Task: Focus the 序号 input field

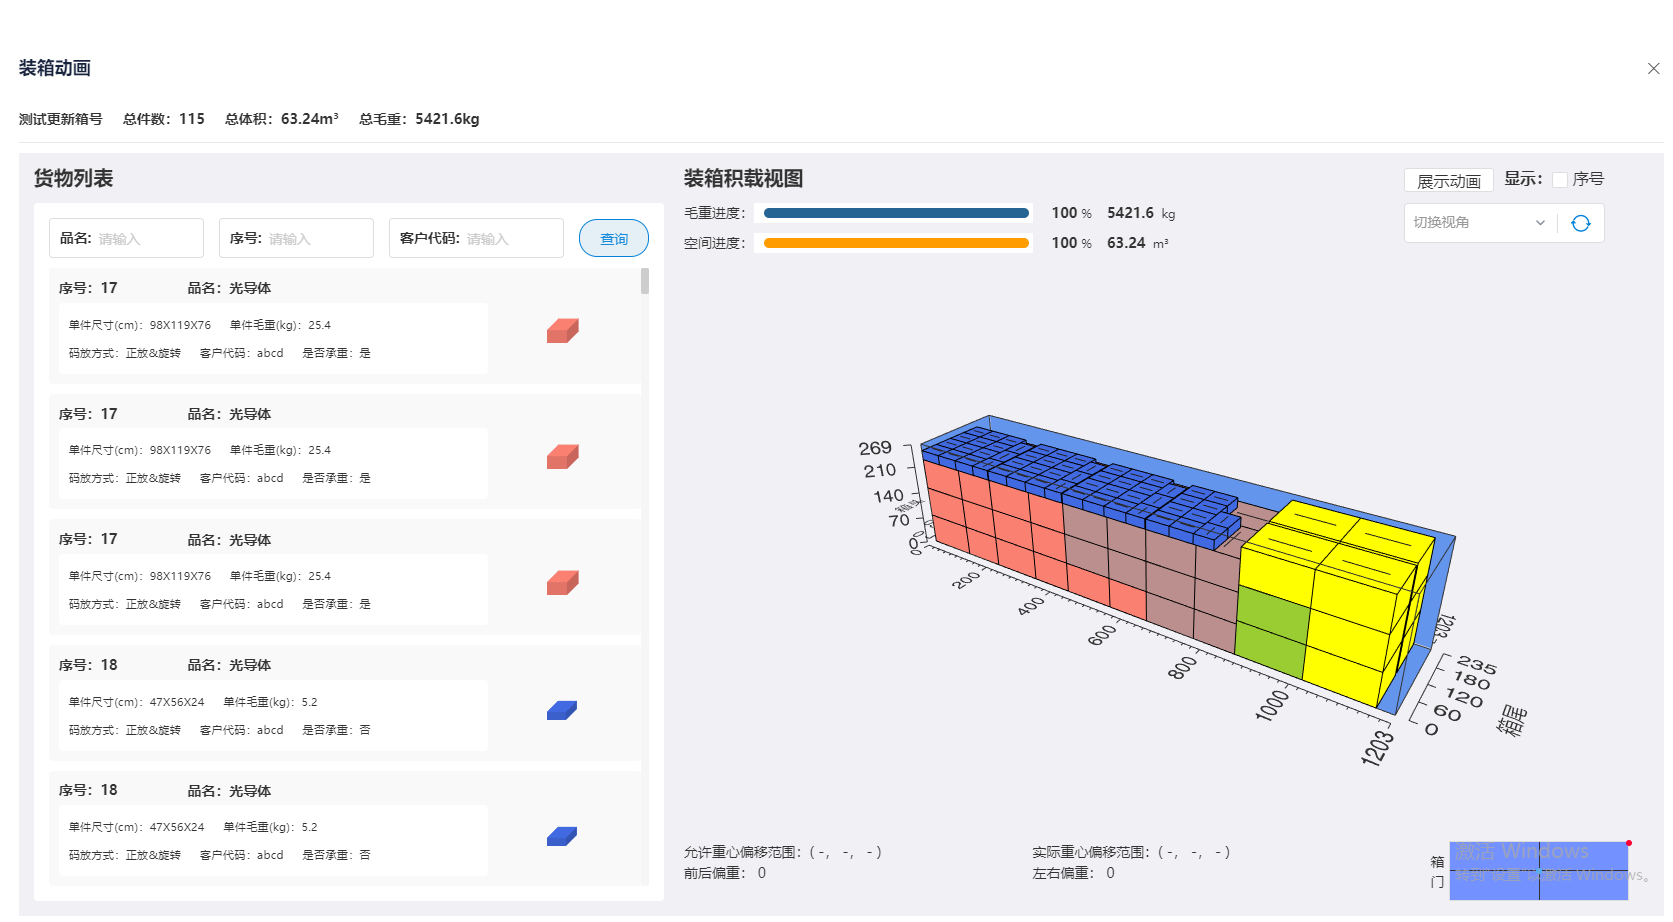Action: coord(296,238)
